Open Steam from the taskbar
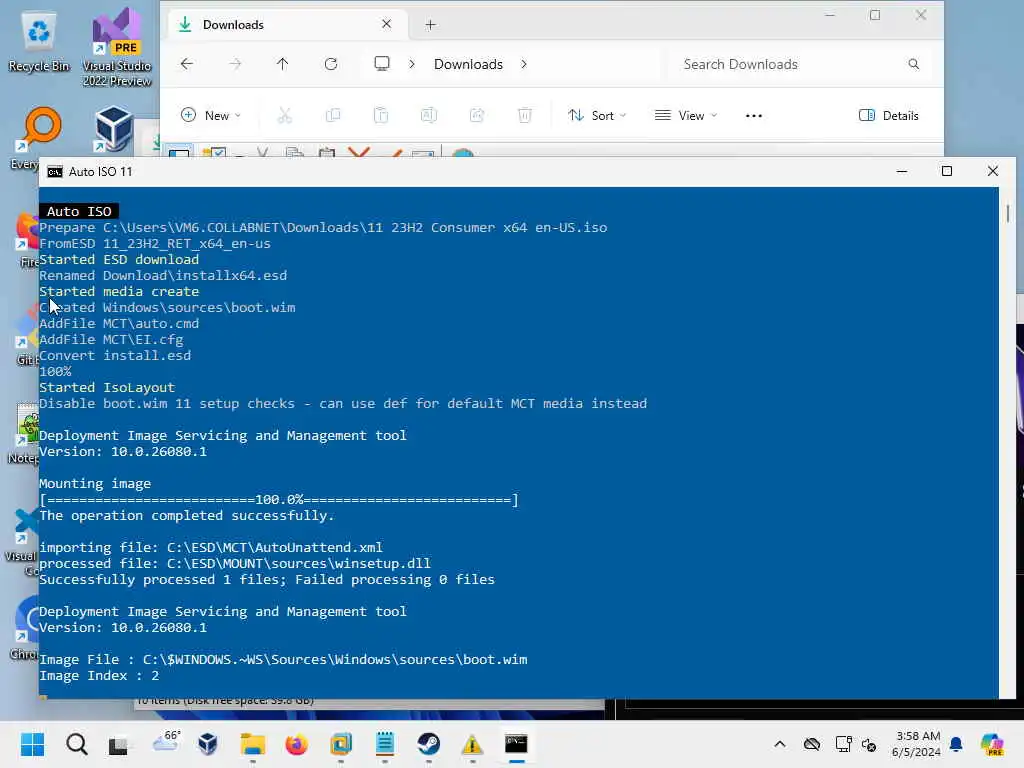 (x=428, y=744)
